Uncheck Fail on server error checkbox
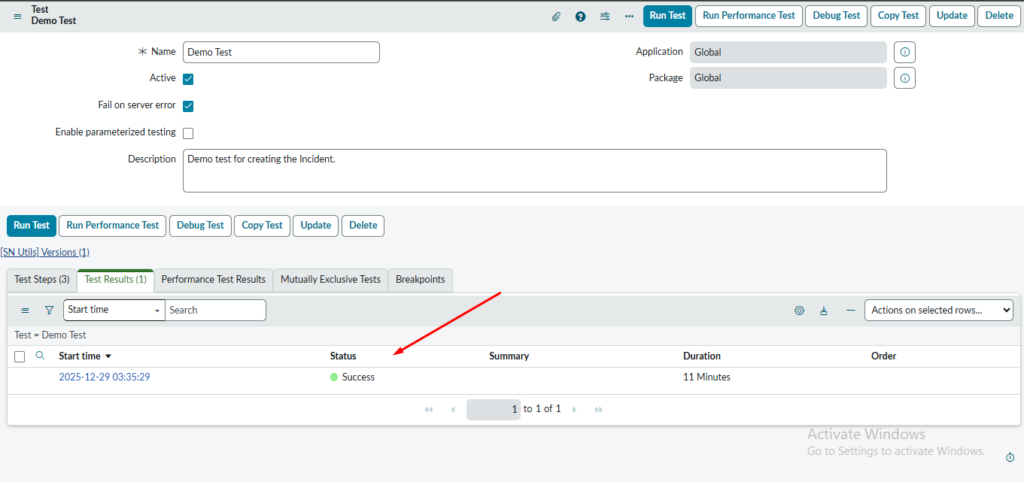Viewport: 1024px width, 482px height. click(188, 106)
